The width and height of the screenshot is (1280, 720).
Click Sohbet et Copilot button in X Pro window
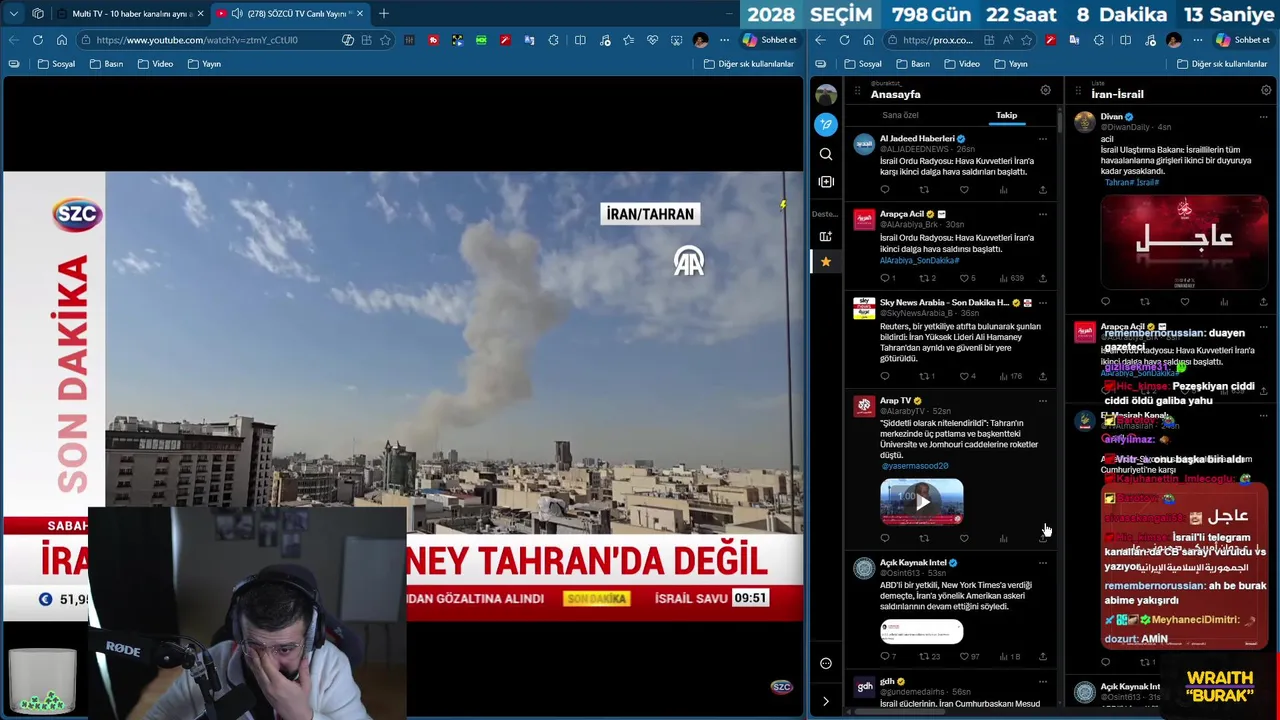click(x=1243, y=40)
